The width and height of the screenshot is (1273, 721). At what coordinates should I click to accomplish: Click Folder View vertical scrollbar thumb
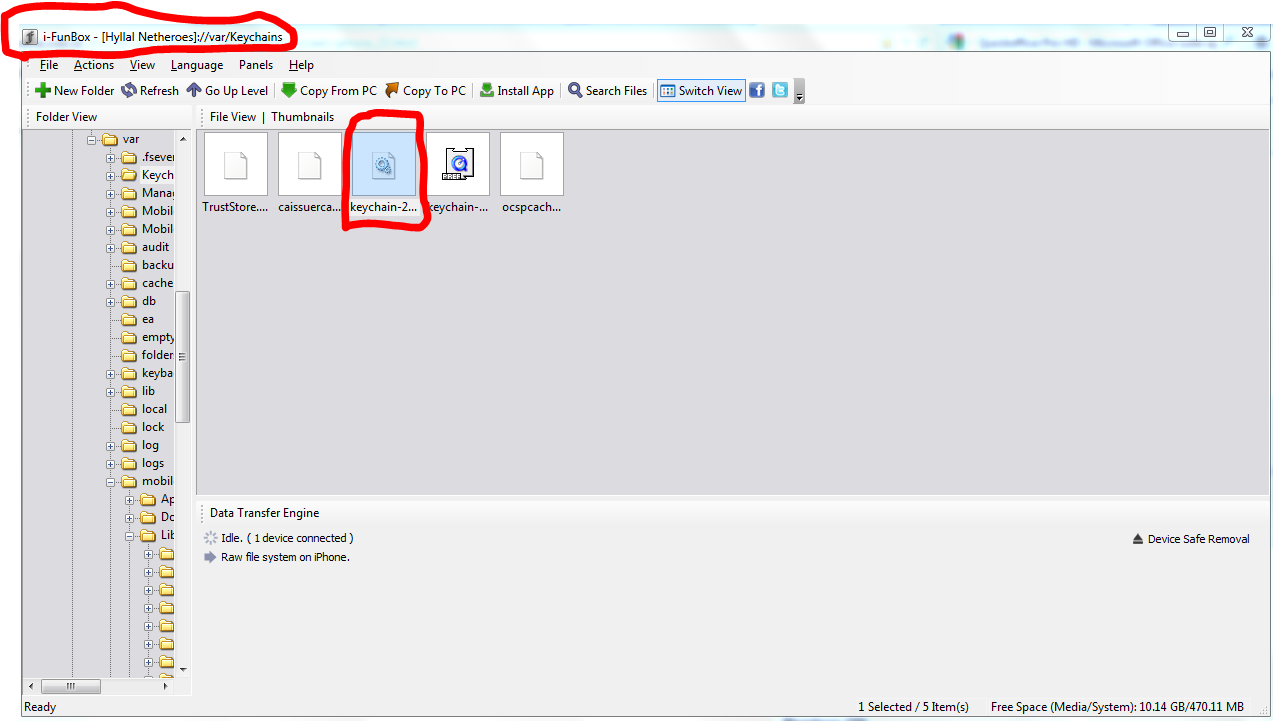pyautogui.click(x=182, y=356)
